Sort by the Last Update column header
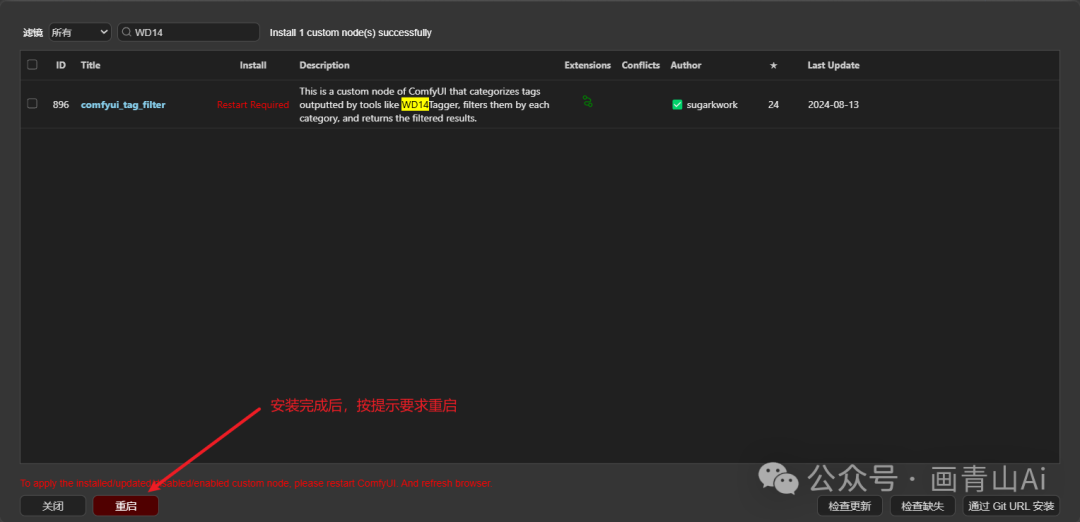1080x522 pixels. click(833, 65)
